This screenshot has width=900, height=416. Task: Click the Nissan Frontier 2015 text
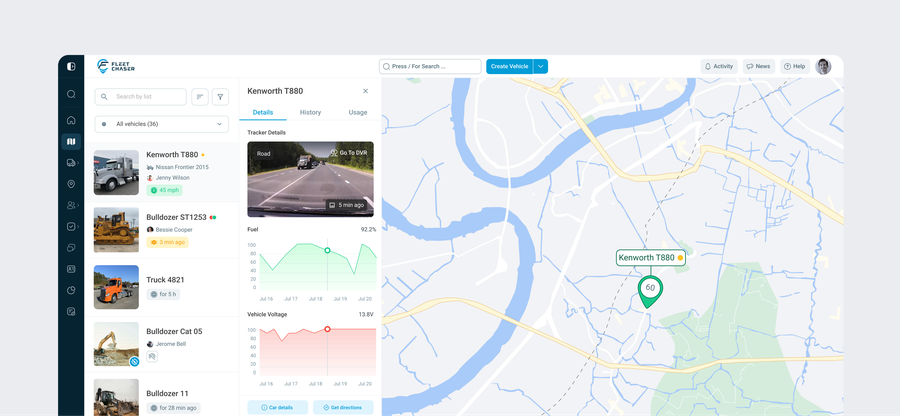183,168
